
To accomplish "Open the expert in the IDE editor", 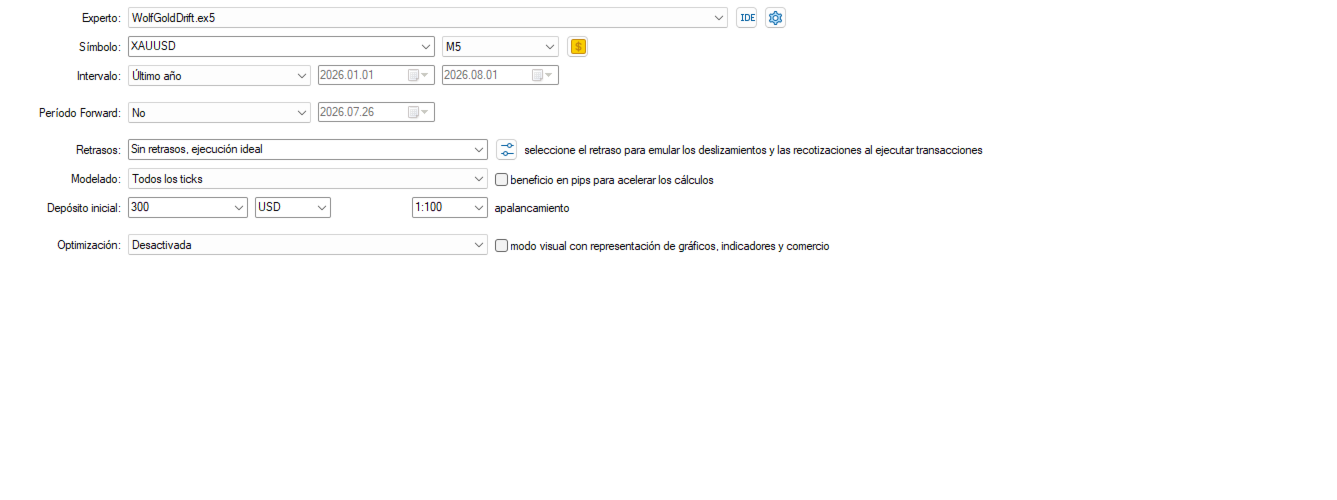I will [x=746, y=17].
